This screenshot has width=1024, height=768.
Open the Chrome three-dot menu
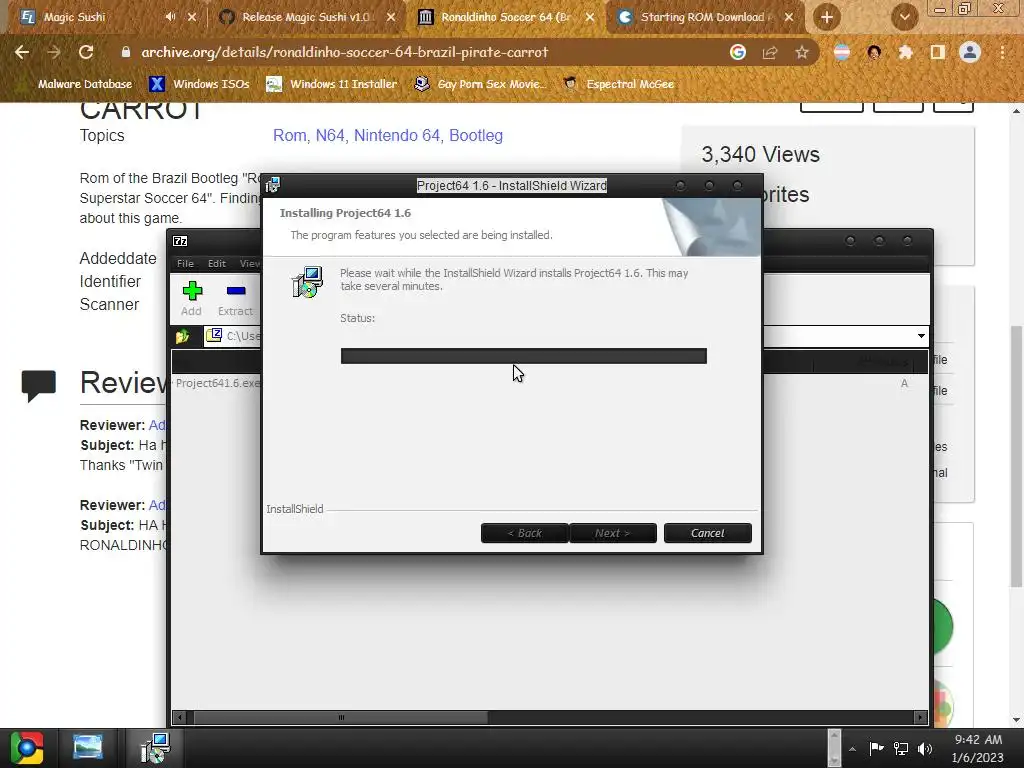[1002, 52]
